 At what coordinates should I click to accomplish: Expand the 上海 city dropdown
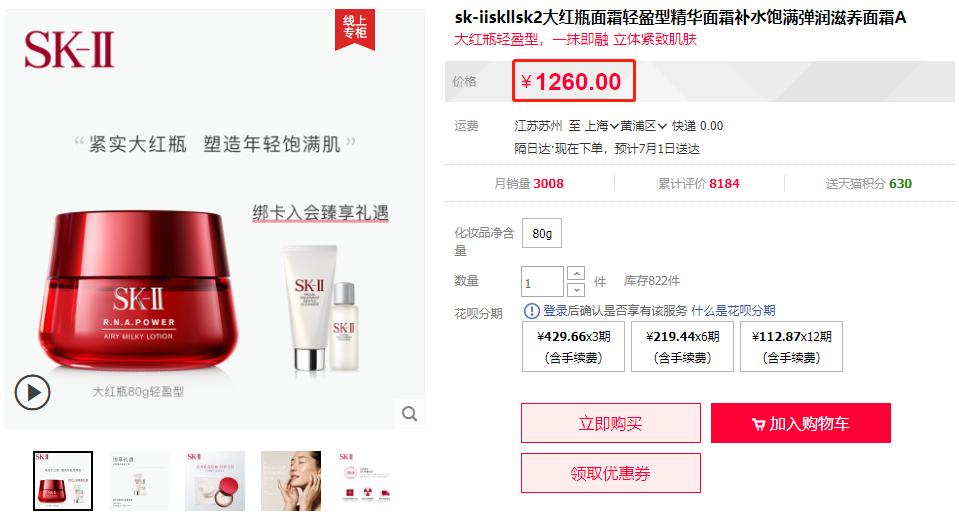pos(602,126)
